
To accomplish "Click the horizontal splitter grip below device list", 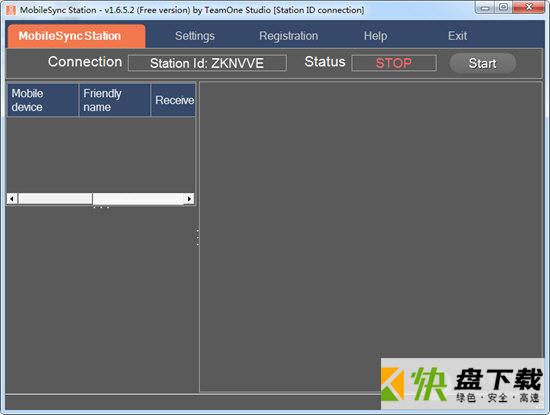I will 101,207.
